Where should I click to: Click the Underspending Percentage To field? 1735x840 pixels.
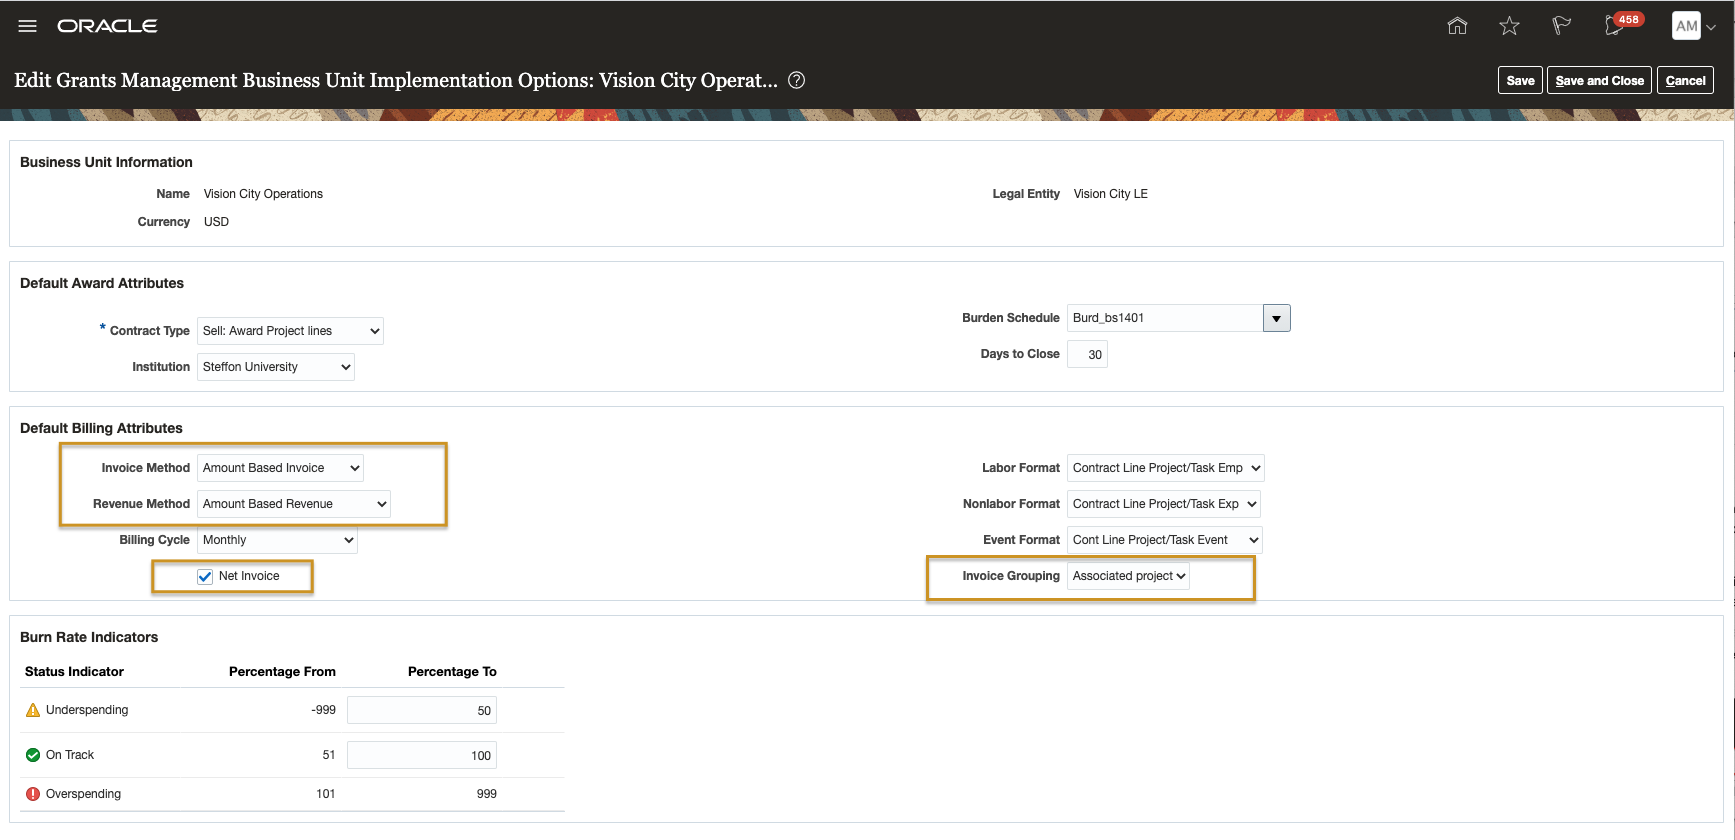tap(421, 711)
